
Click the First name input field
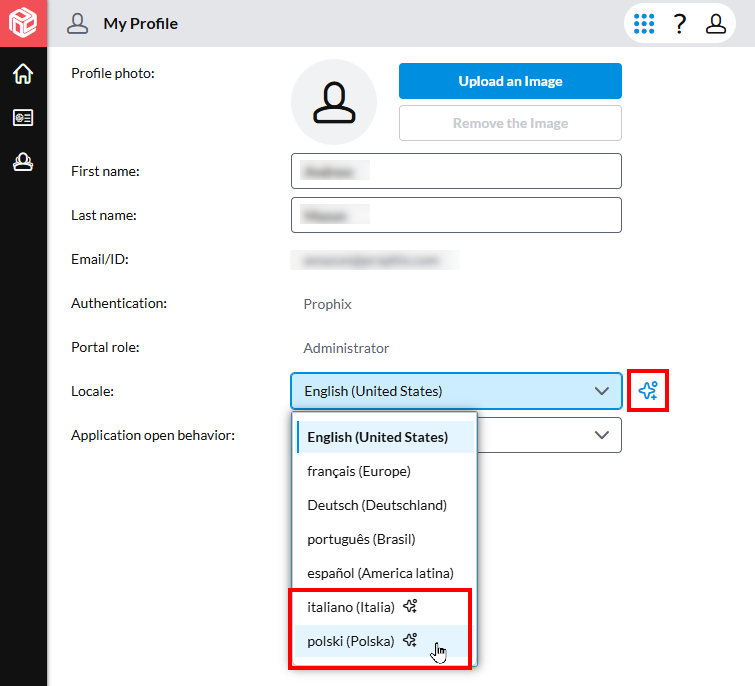click(456, 171)
